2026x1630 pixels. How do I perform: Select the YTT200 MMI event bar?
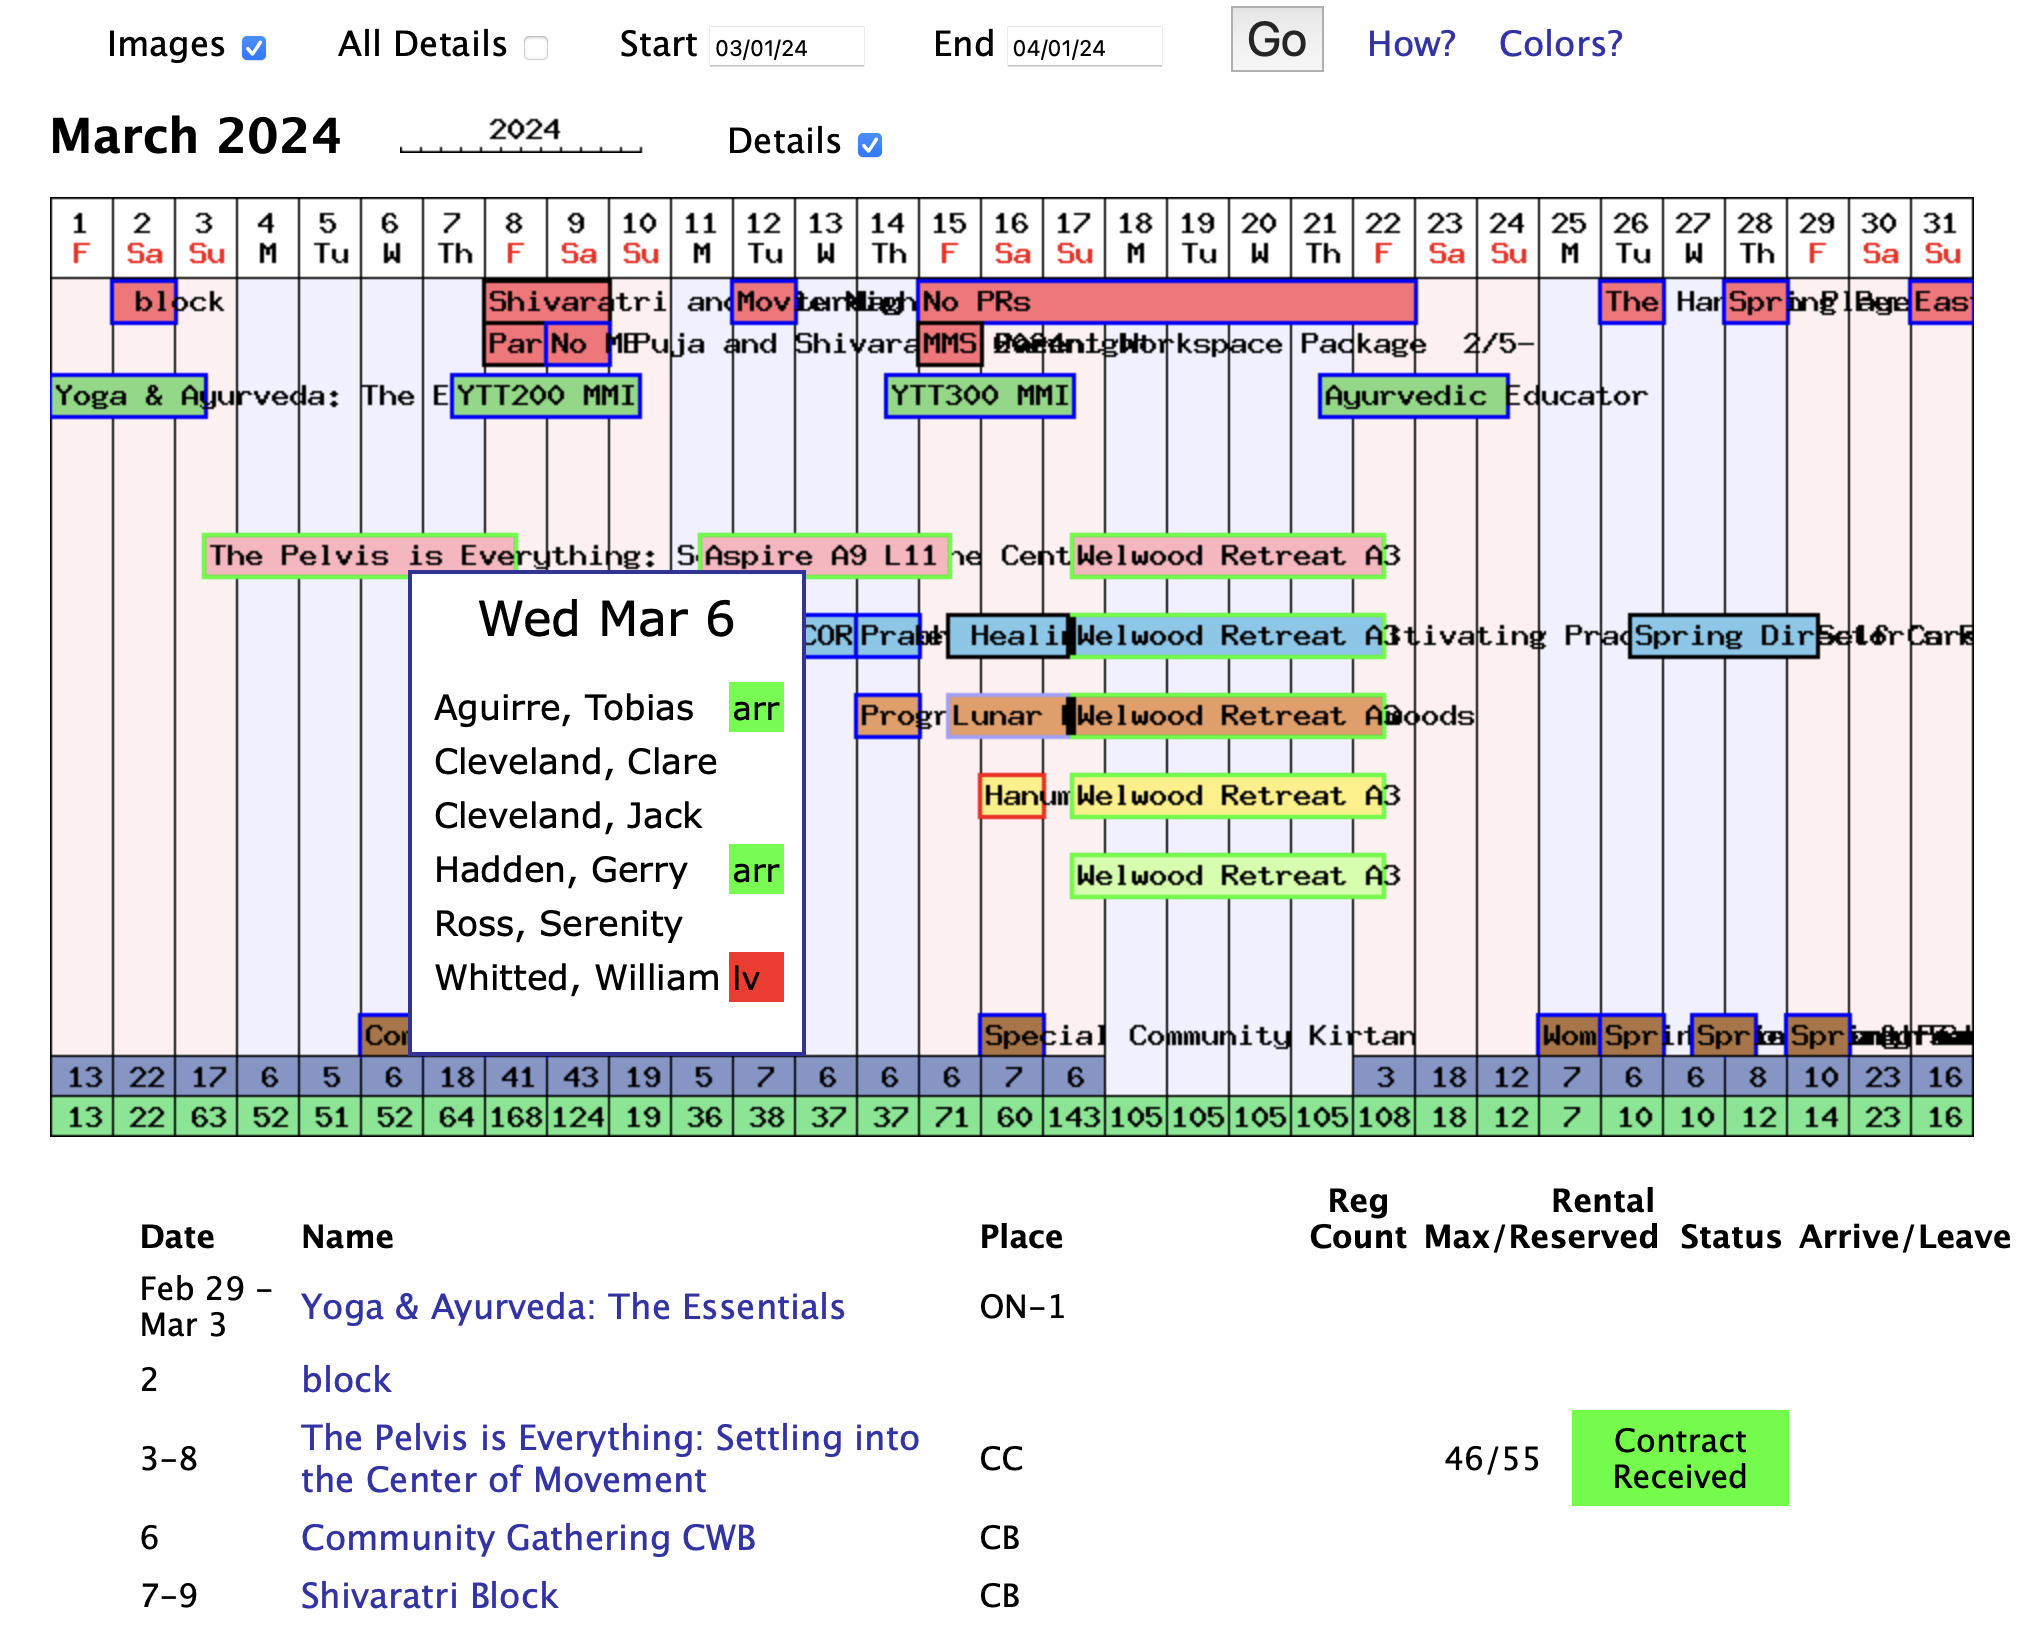pos(545,396)
